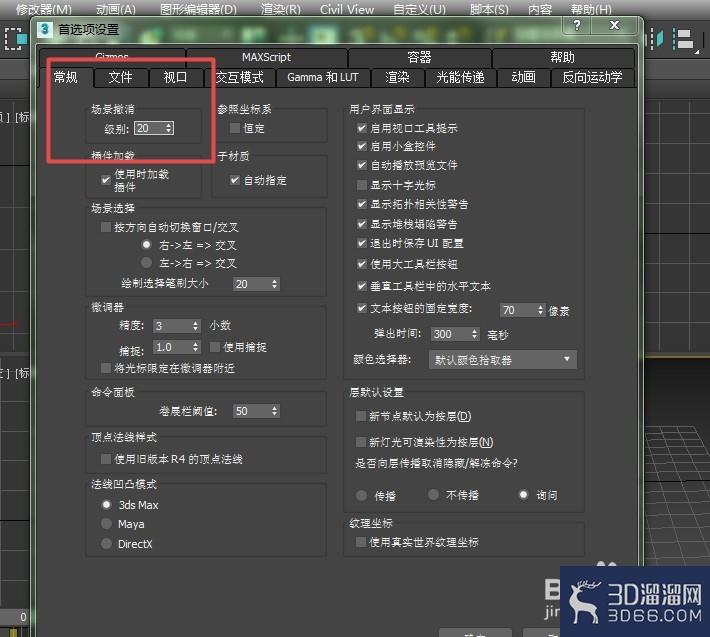The width and height of the screenshot is (710, 637).
Task: Toggle 退出时保存 UI 配置 checkbox
Action: click(362, 243)
